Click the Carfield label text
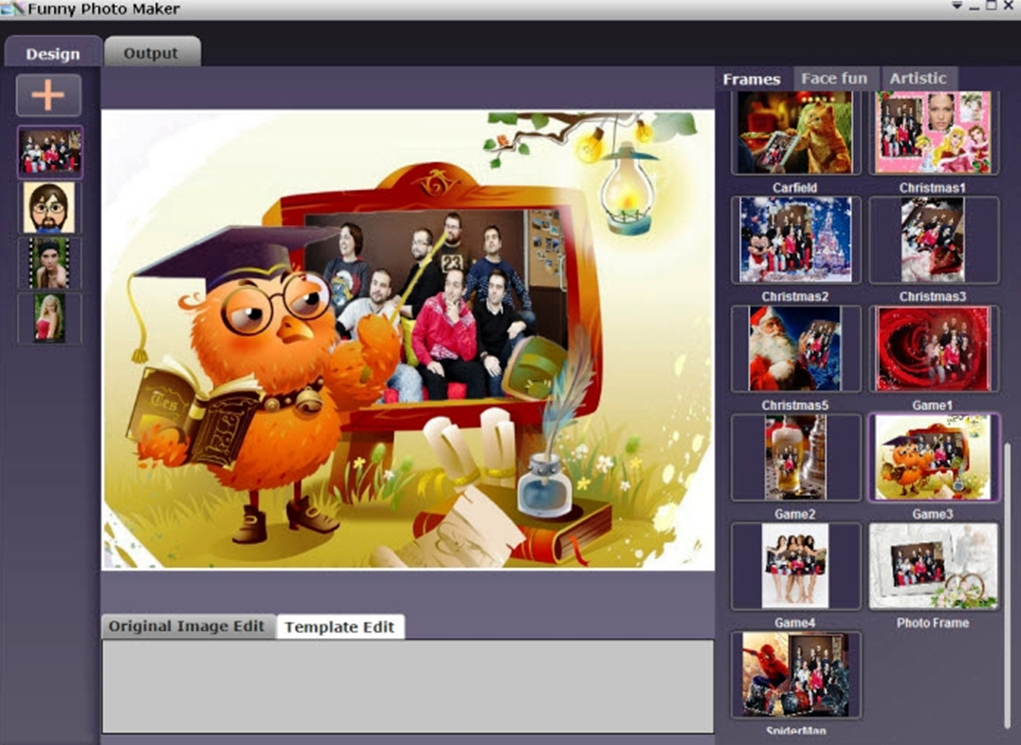 [795, 188]
